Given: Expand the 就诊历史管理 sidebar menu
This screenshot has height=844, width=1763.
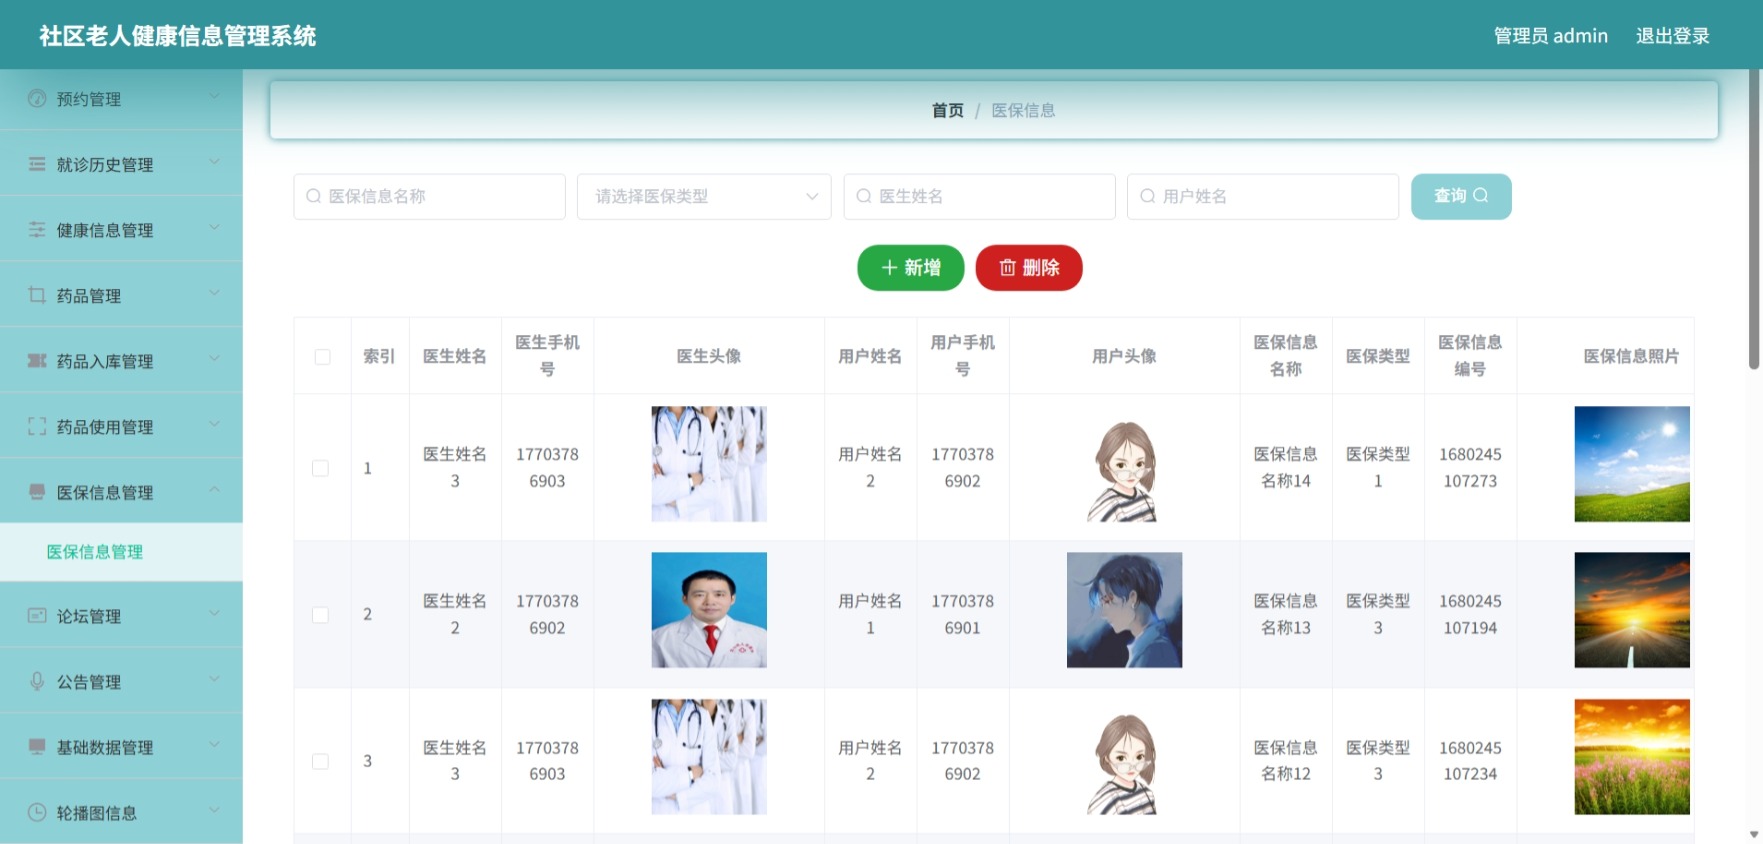Looking at the screenshot, I should [121, 163].
